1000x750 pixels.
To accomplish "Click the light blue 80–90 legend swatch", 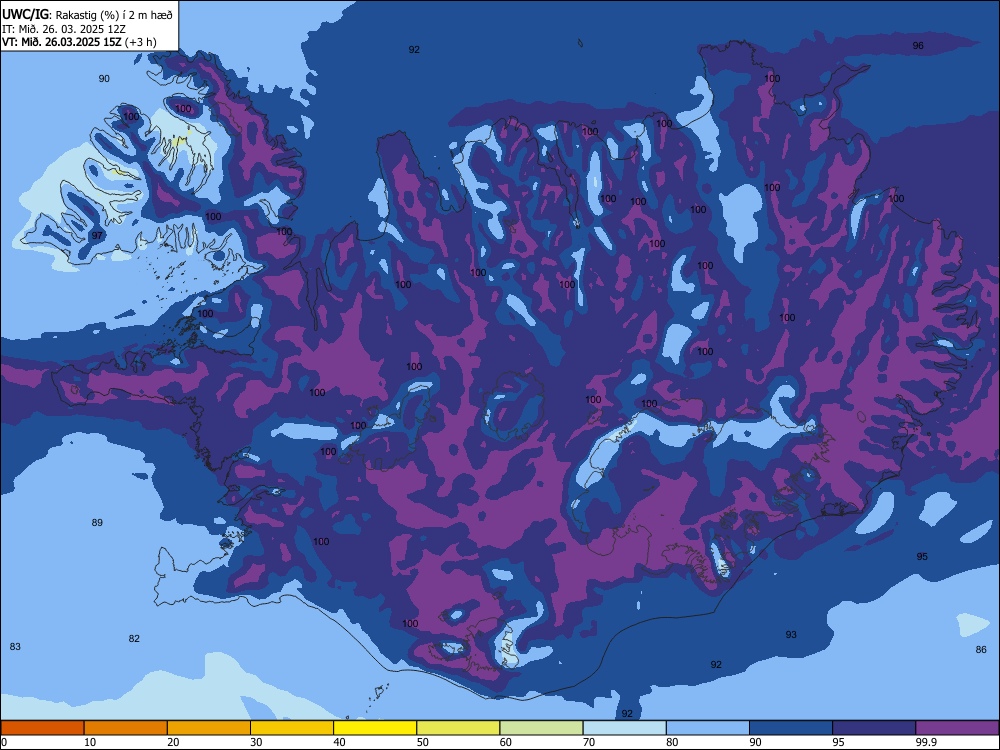I will point(707,728).
